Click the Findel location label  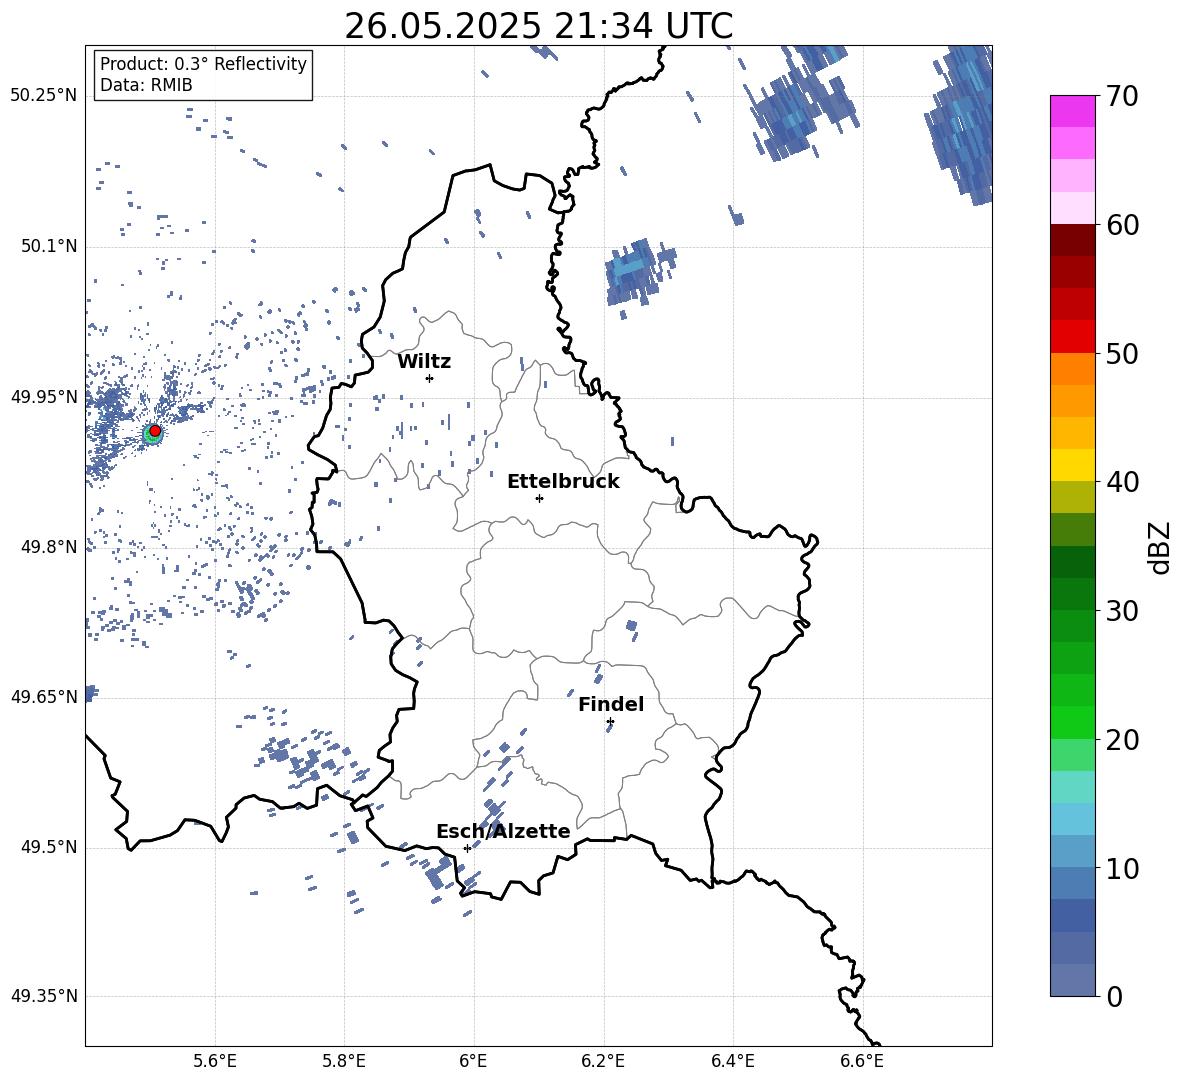tap(611, 704)
